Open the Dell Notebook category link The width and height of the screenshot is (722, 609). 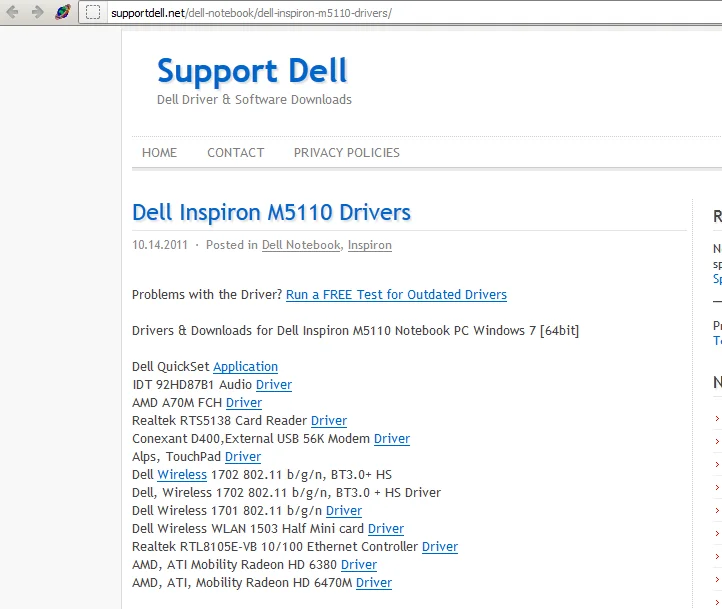tap(301, 245)
